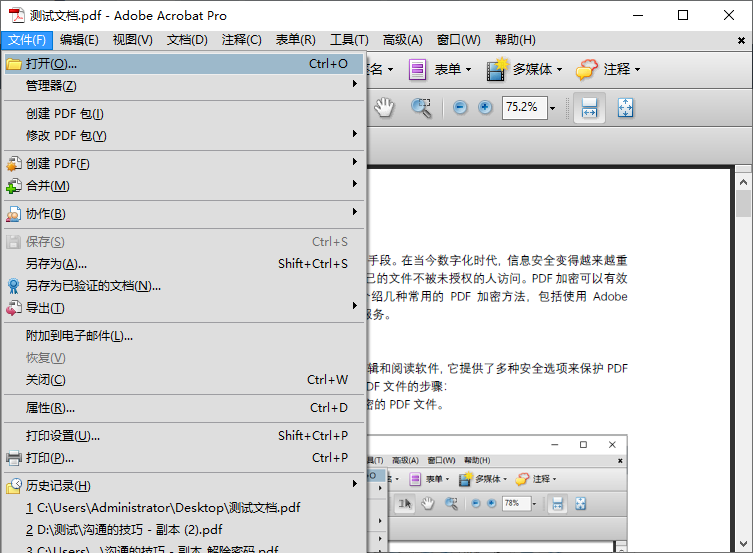Click the 合并 combine files icon
Viewport: 753px width, 553px height.
click(x=14, y=186)
